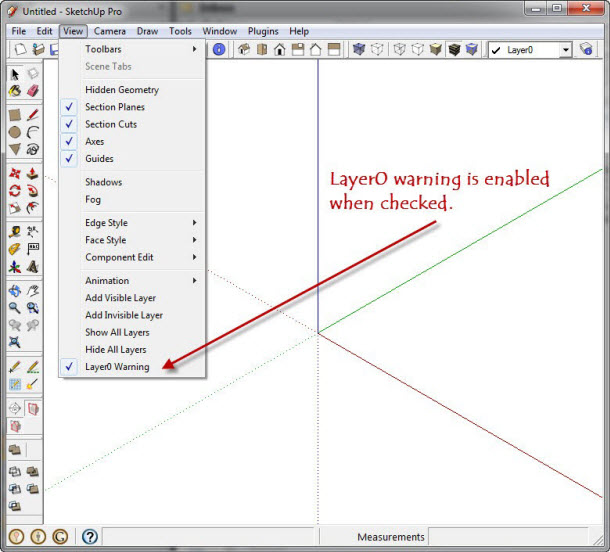Choose the Zoom magnifier tool
The width and height of the screenshot is (610, 552).
click(x=15, y=308)
